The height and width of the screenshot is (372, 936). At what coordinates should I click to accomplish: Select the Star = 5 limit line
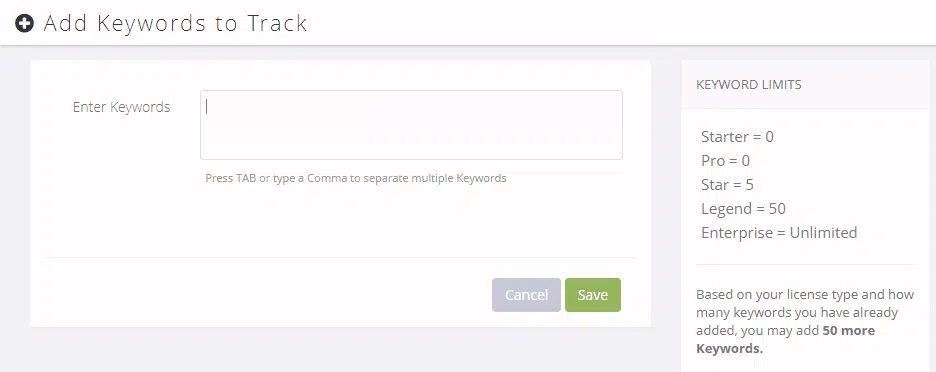[727, 185]
